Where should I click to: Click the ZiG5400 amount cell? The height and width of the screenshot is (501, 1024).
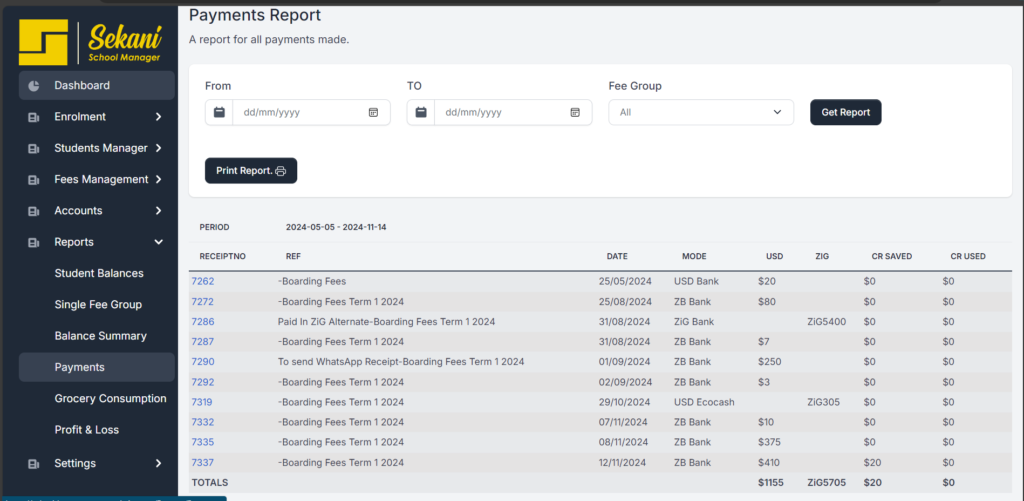pyautogui.click(x=827, y=322)
